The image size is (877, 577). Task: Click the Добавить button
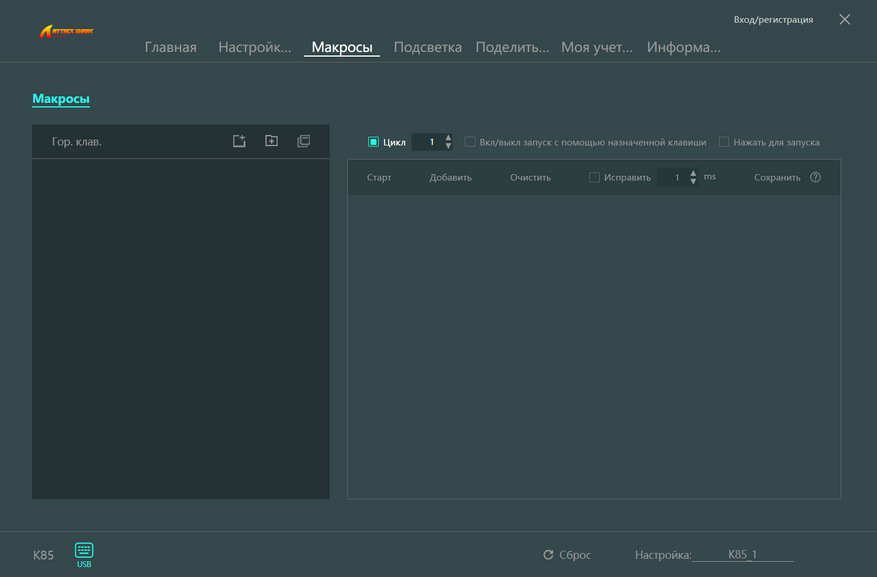(450, 177)
